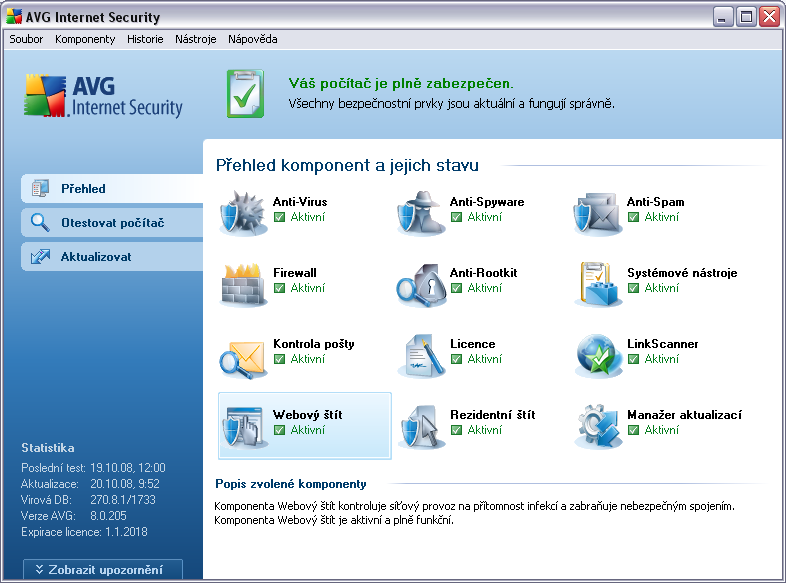Open the Komponenty menu
The height and width of the screenshot is (583, 786).
pyautogui.click(x=85, y=39)
